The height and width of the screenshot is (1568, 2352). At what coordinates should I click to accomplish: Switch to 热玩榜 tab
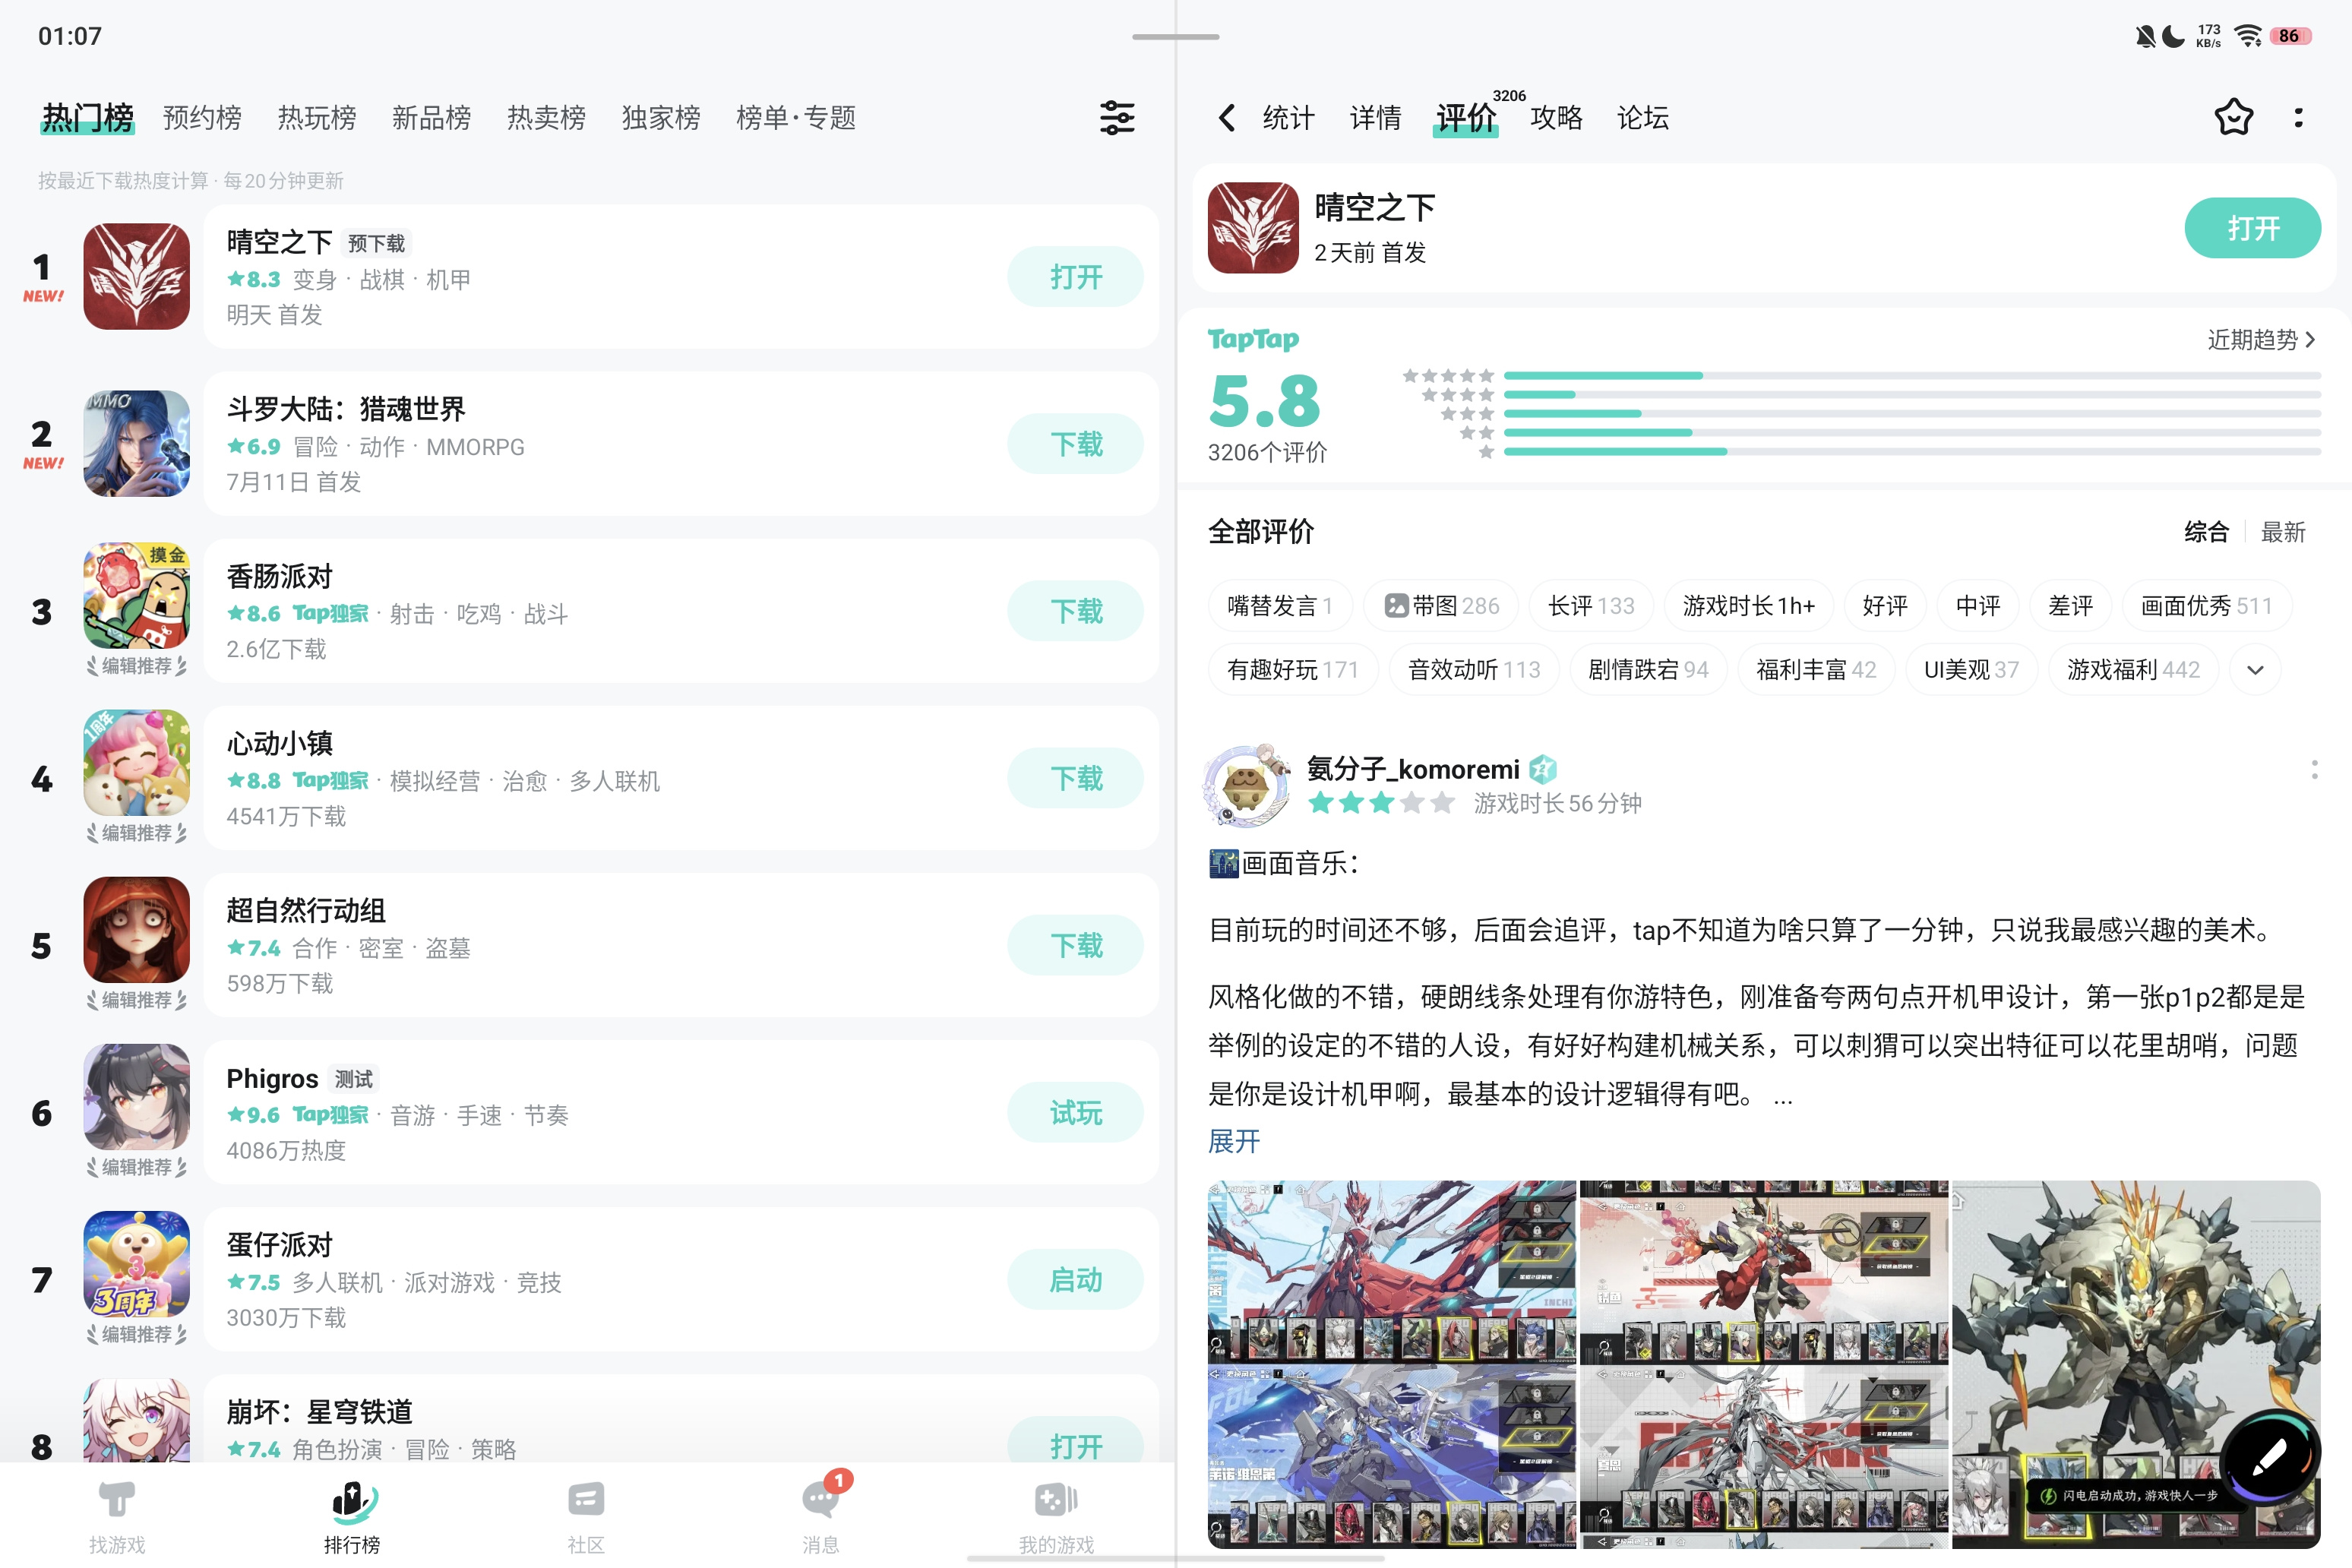(317, 118)
